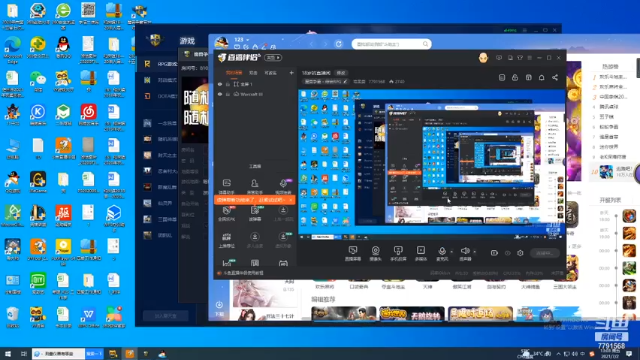Close the orange notification banner
The height and width of the screenshot is (360, 640).
tap(290, 200)
